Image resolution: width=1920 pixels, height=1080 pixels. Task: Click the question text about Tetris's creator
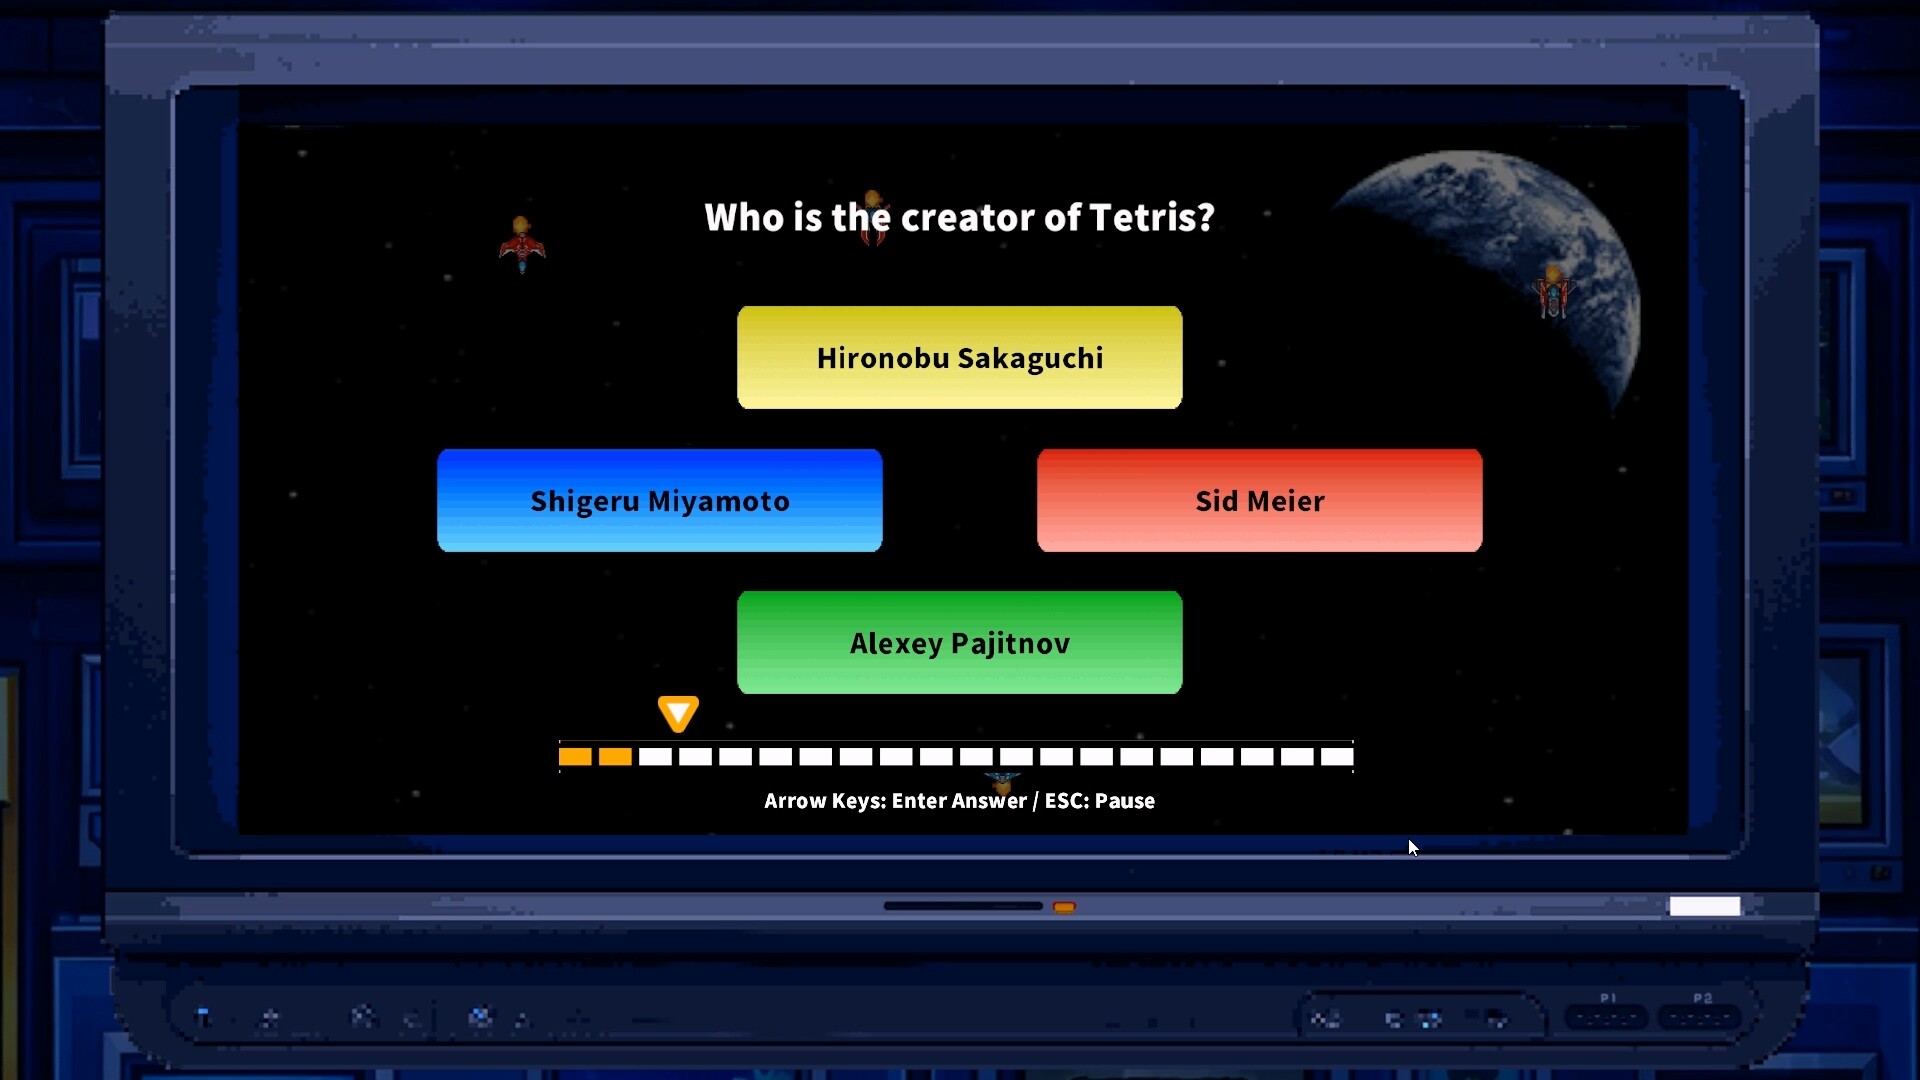click(x=959, y=218)
